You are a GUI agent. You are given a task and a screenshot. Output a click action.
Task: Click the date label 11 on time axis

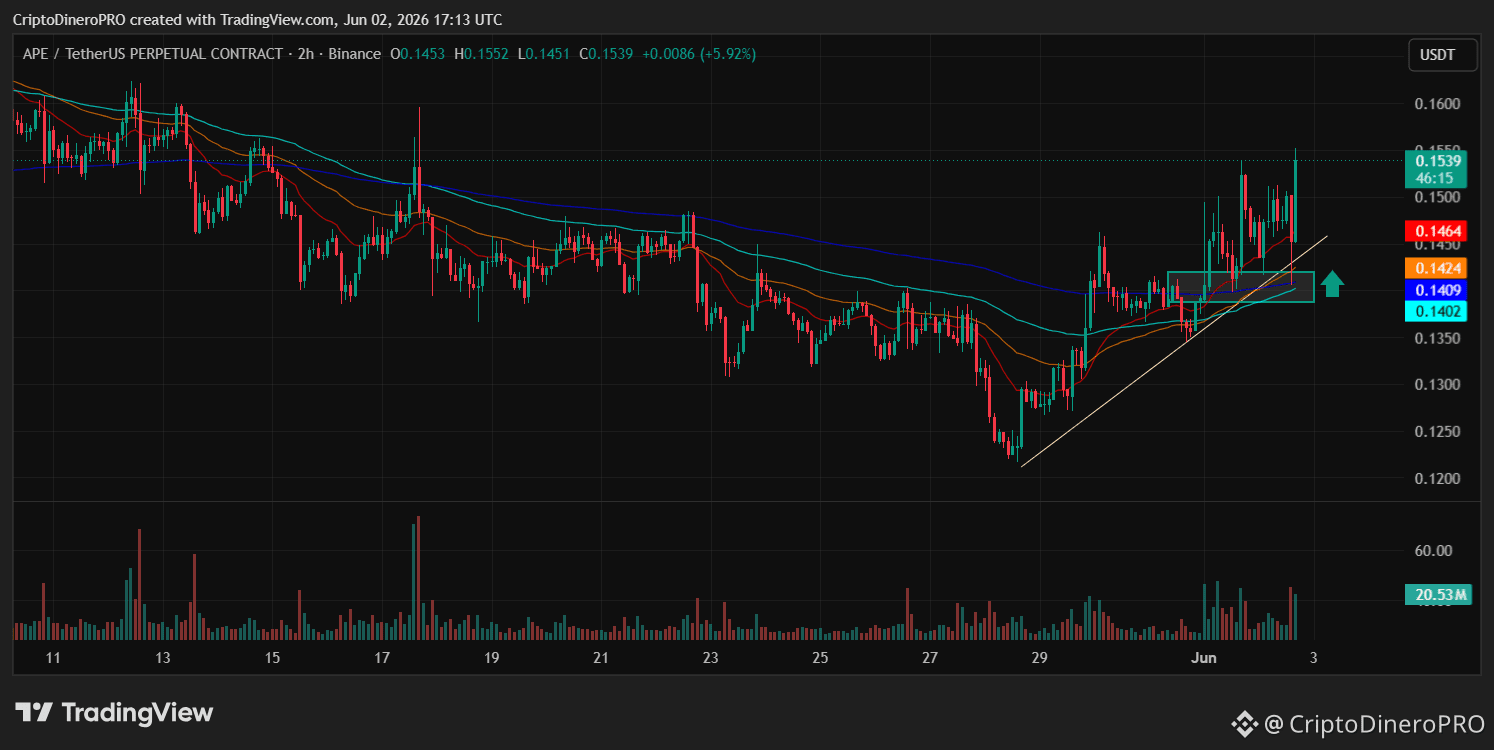click(x=54, y=658)
